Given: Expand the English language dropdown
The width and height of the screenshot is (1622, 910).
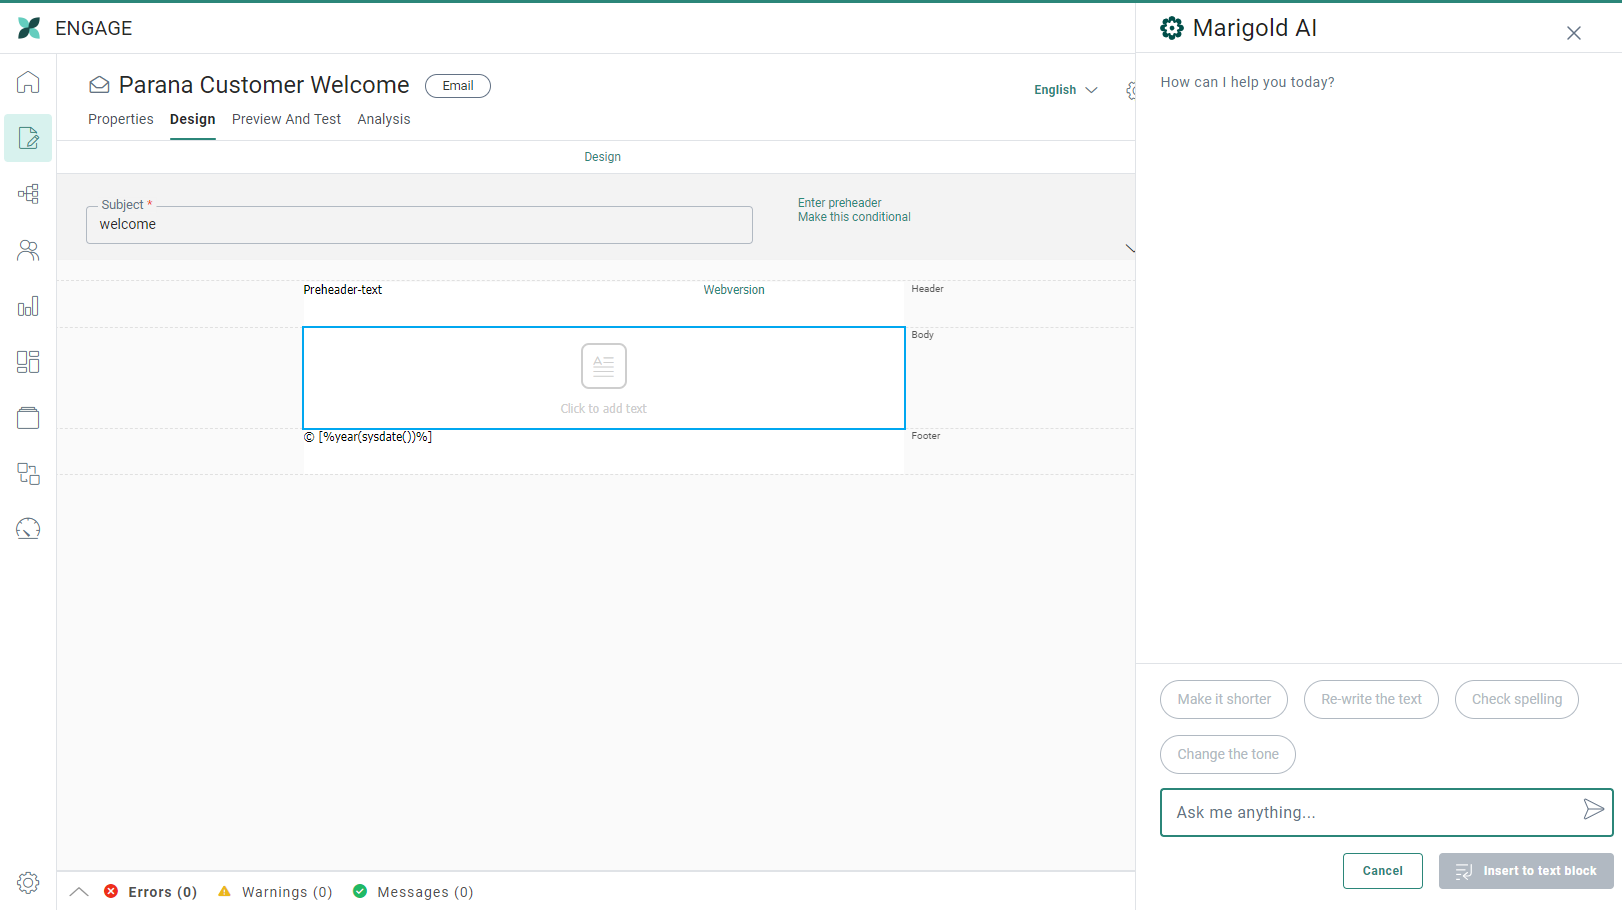Looking at the screenshot, I should pyautogui.click(x=1065, y=90).
